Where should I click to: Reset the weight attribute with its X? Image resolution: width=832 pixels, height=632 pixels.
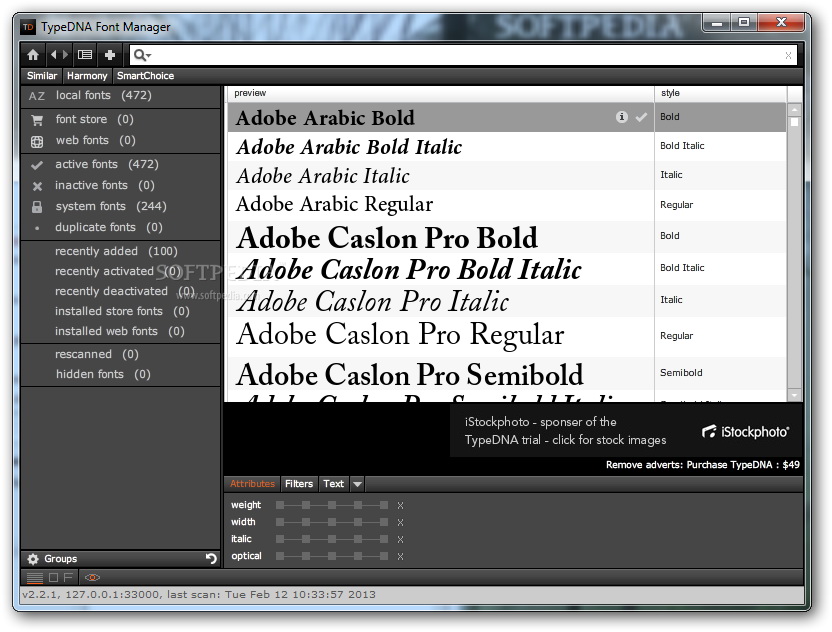pos(400,506)
